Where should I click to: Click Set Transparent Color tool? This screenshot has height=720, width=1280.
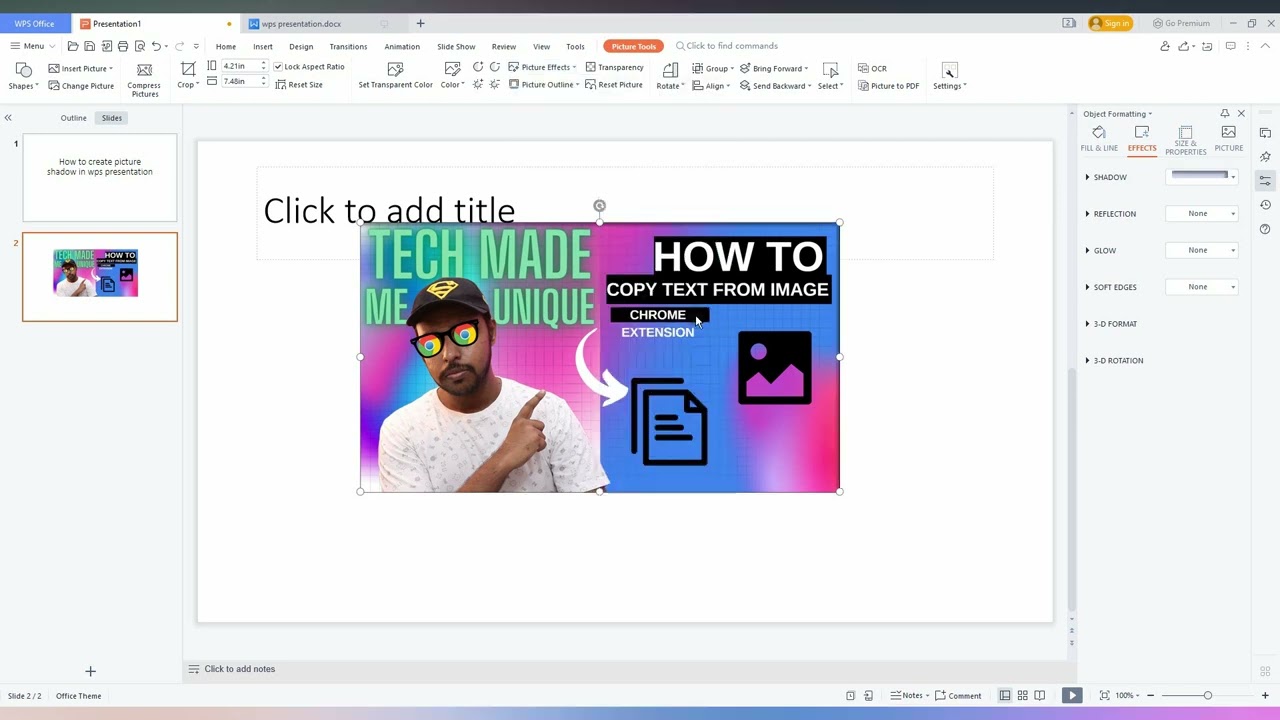pos(395,76)
